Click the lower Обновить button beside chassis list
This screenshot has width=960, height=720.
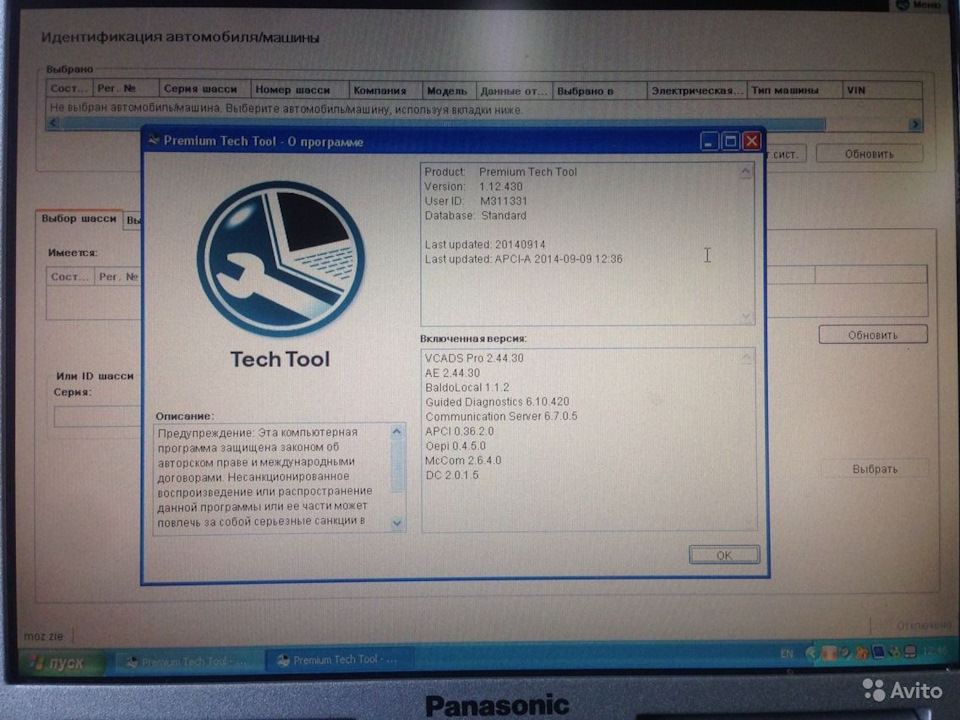coord(873,335)
